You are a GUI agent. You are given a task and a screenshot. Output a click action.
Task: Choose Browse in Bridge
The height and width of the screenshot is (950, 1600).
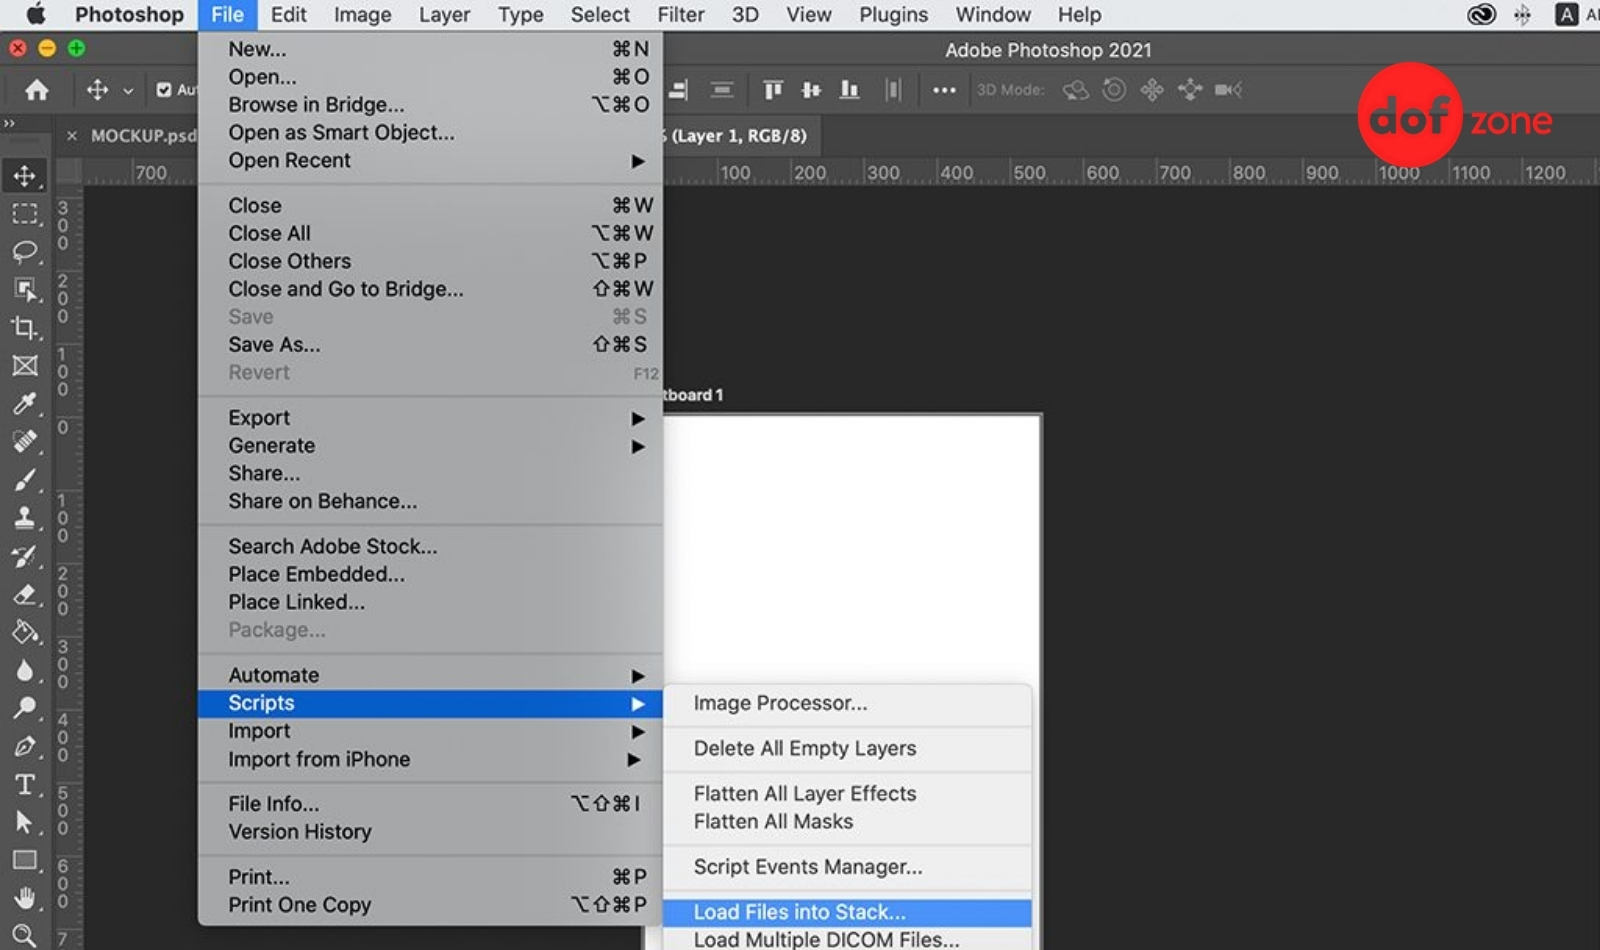430,105
